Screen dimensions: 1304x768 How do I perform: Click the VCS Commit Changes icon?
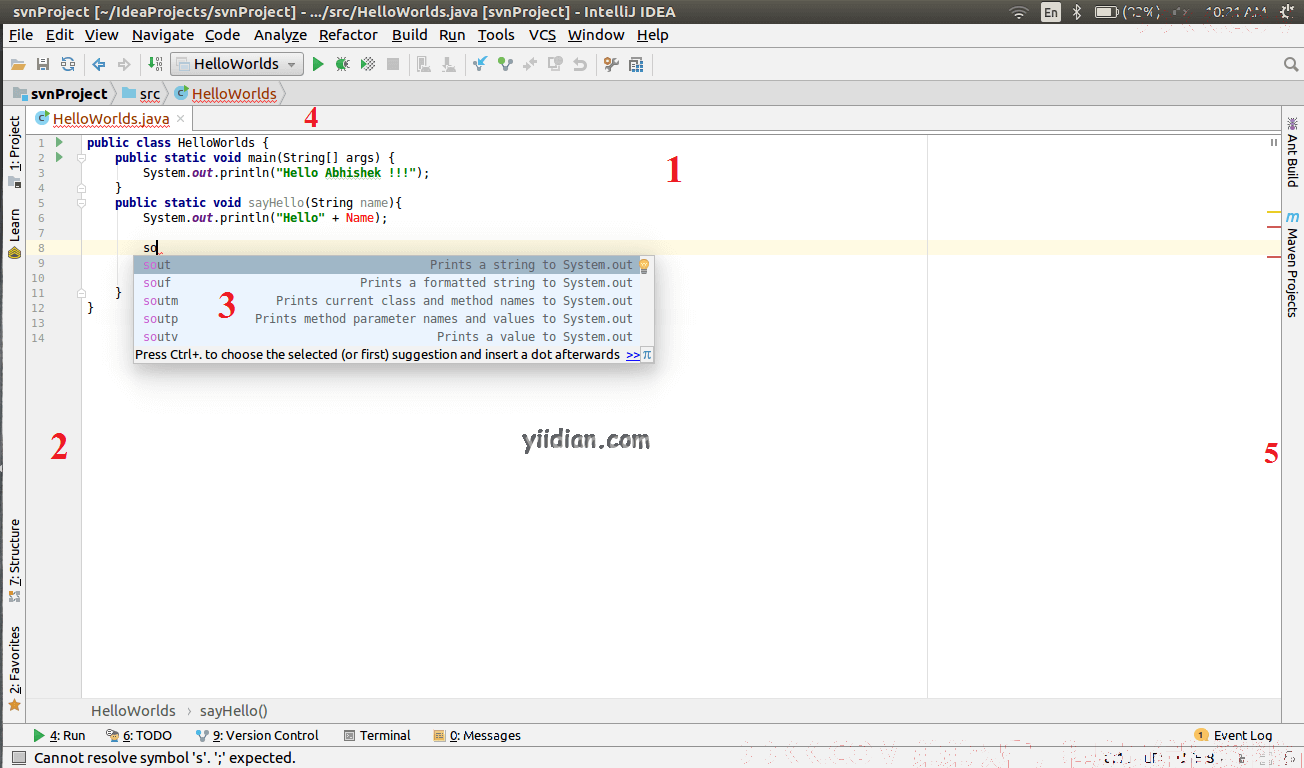click(x=505, y=64)
